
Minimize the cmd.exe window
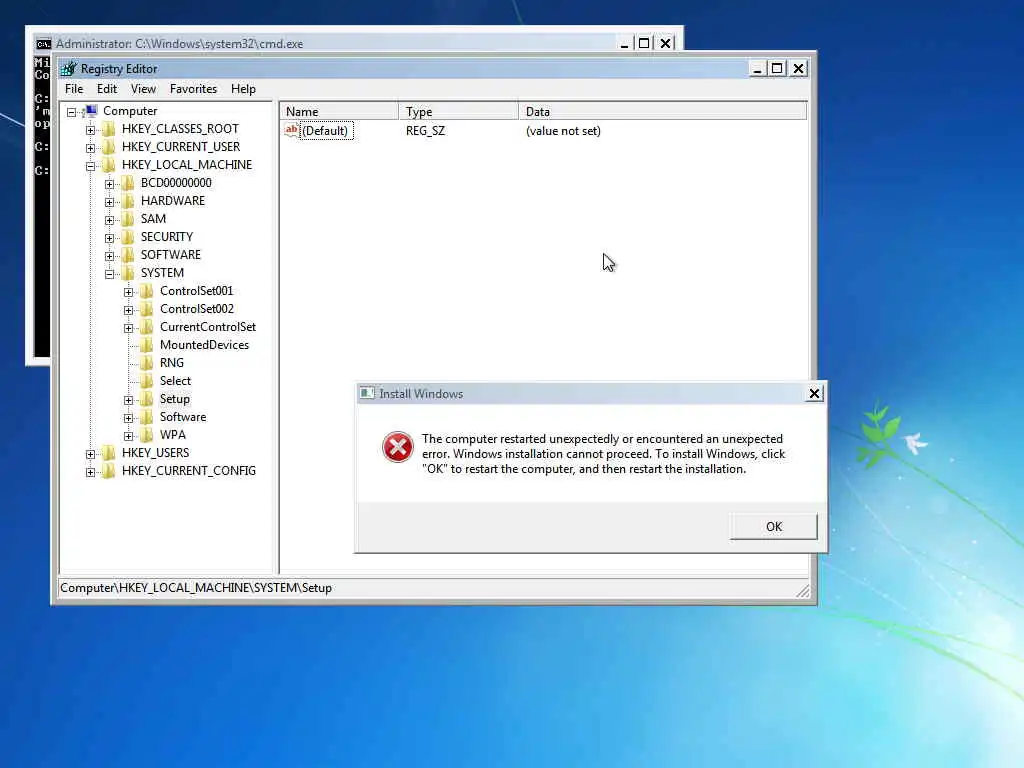point(624,44)
